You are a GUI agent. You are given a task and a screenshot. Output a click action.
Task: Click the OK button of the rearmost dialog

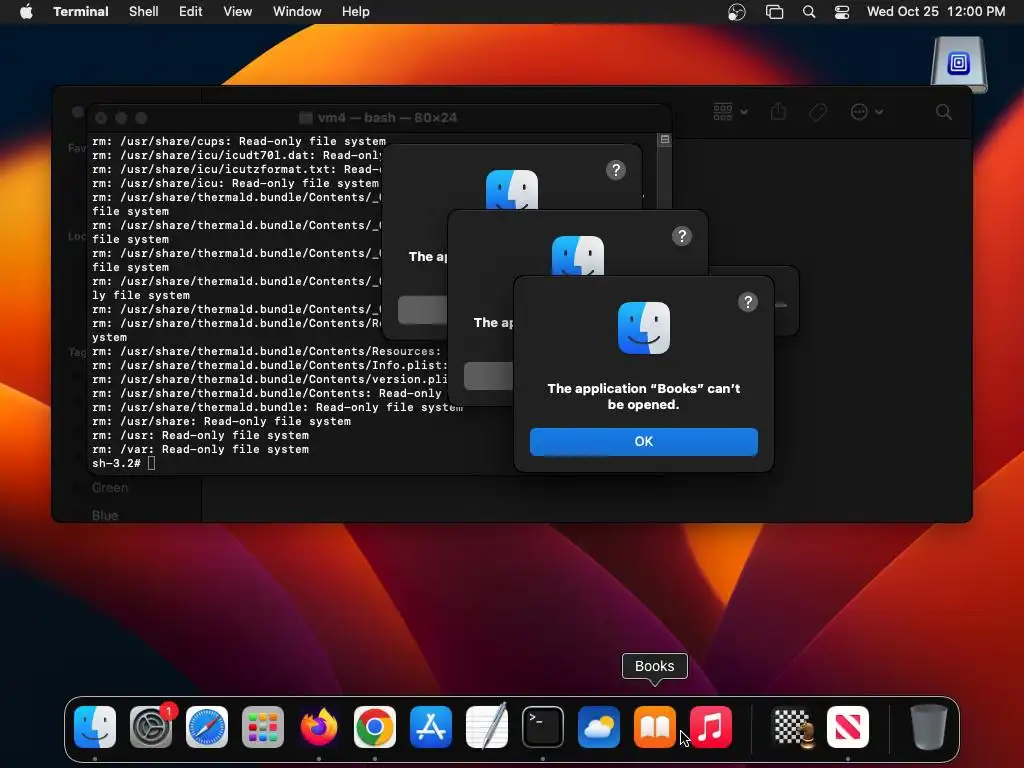tap(423, 310)
